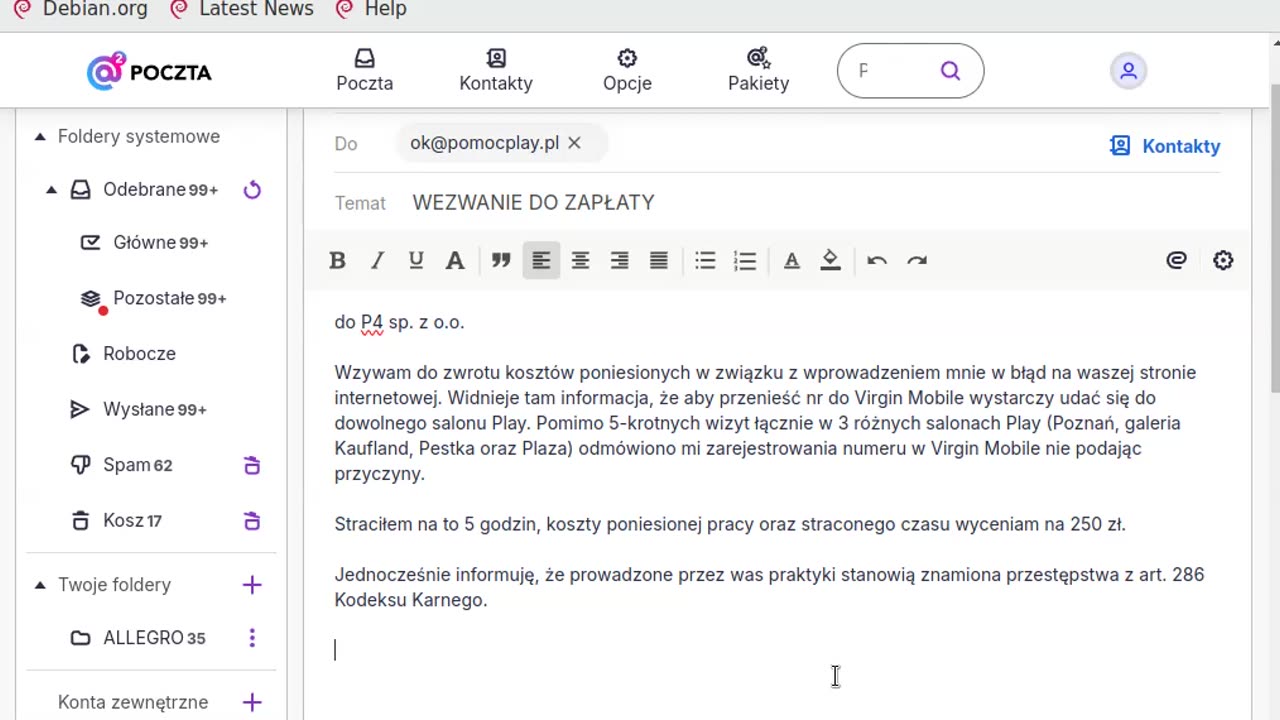Collapse the Odebrane folder tree
Screen dimensions: 1280x720
51,190
